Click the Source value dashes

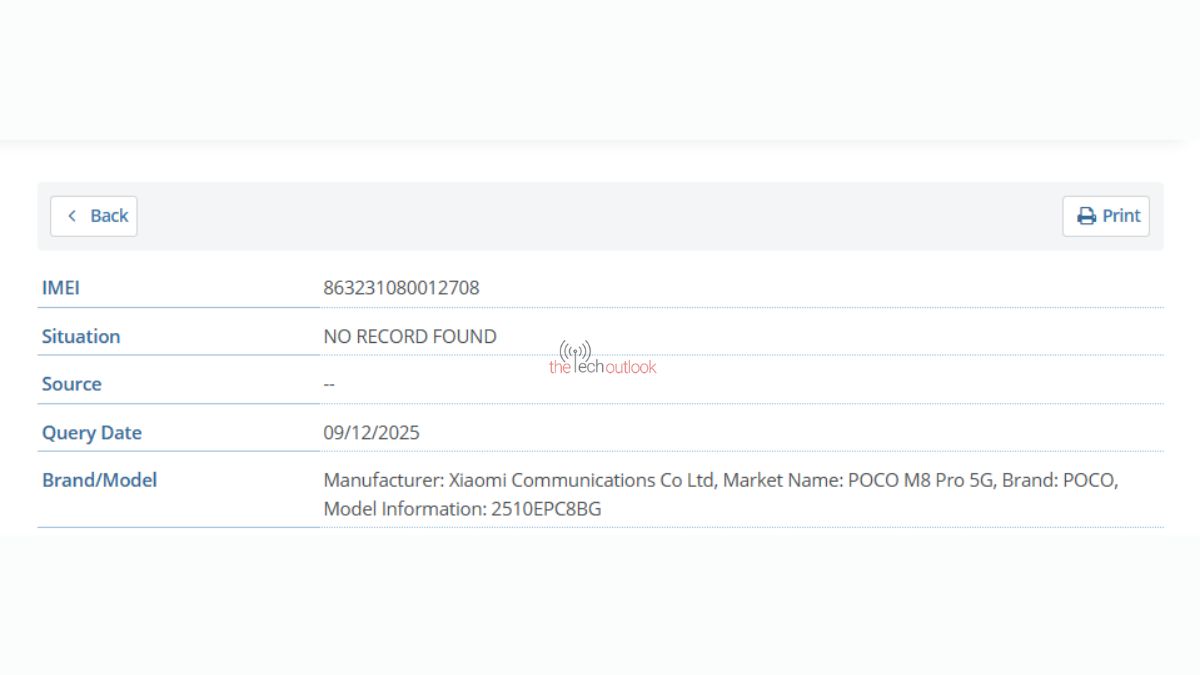pos(329,384)
